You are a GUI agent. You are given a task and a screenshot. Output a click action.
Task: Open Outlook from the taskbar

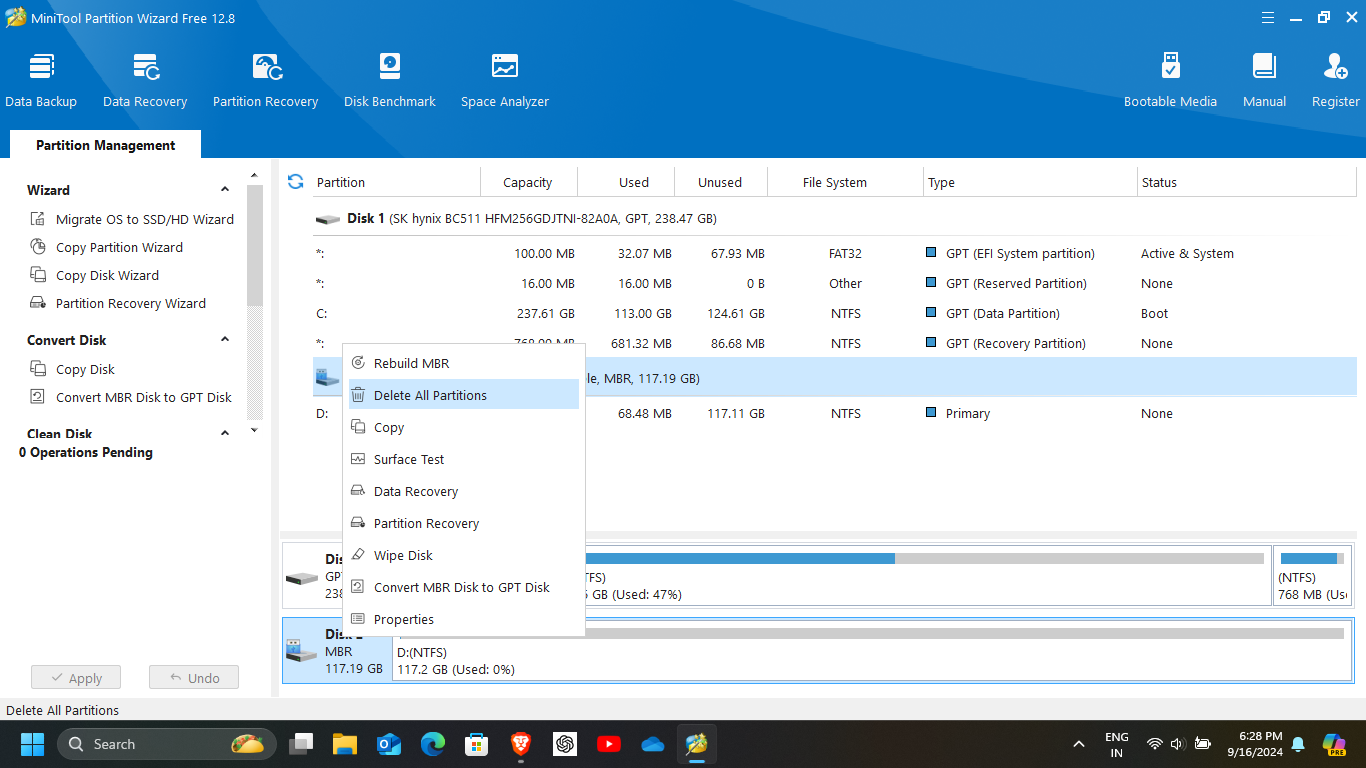point(389,744)
